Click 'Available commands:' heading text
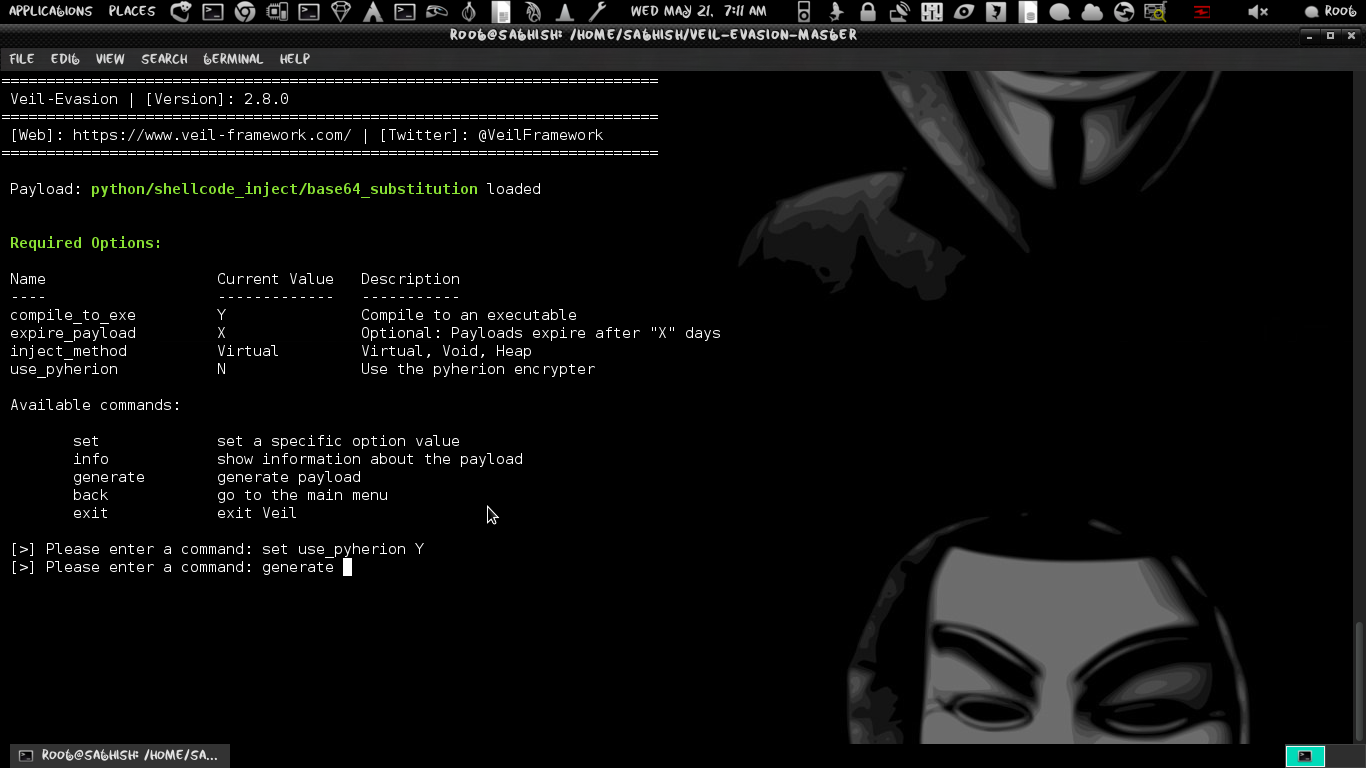Image resolution: width=1366 pixels, height=768 pixels. 95,405
